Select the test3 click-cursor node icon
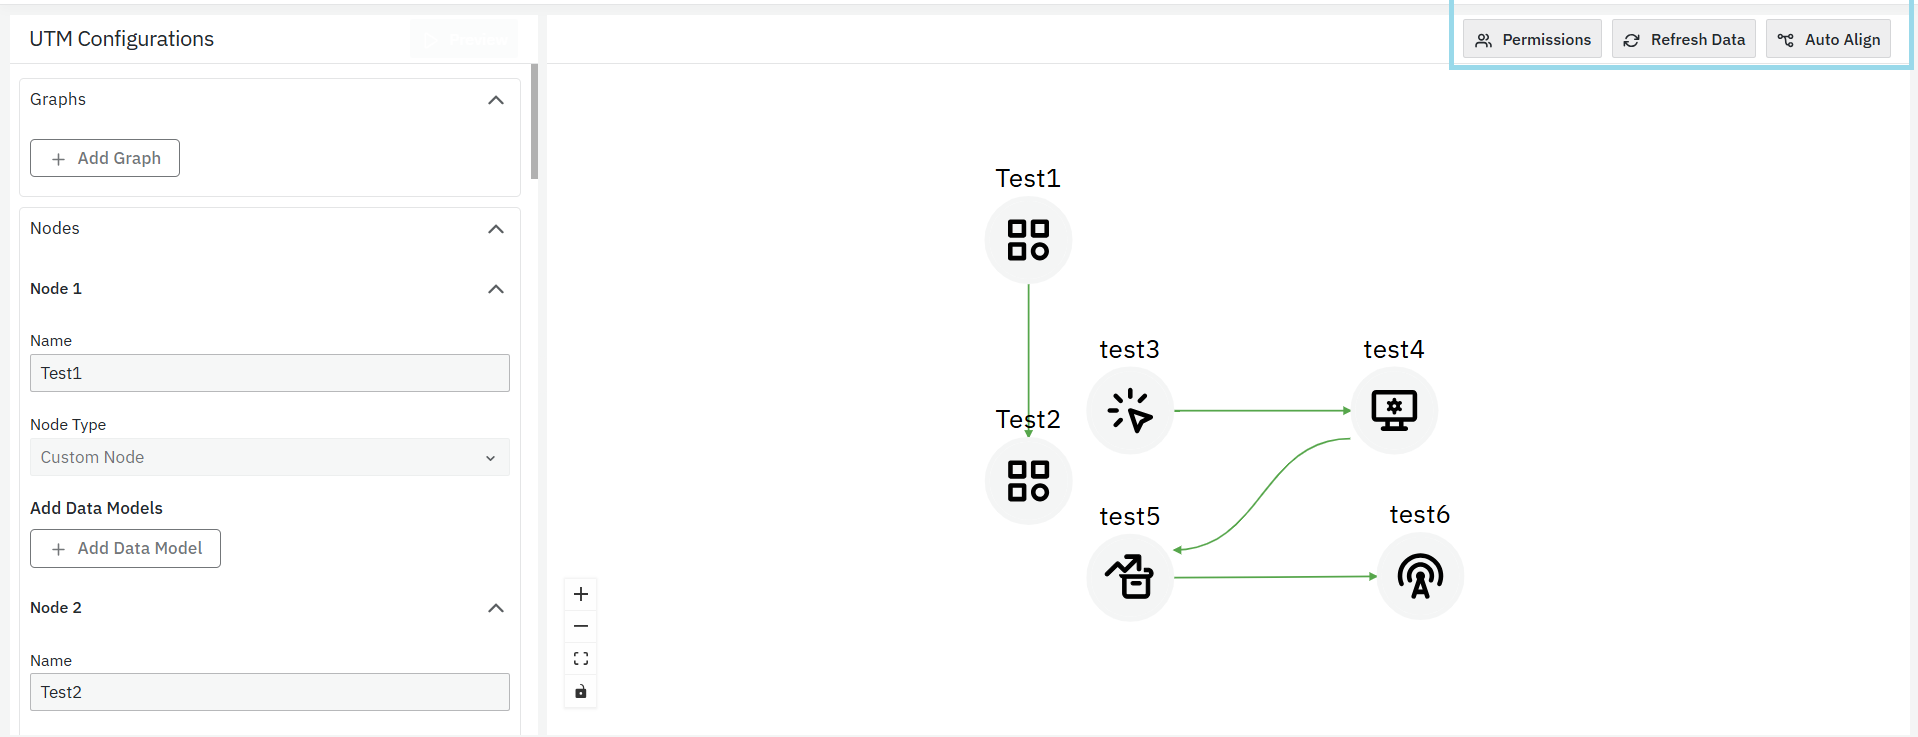 click(1130, 410)
